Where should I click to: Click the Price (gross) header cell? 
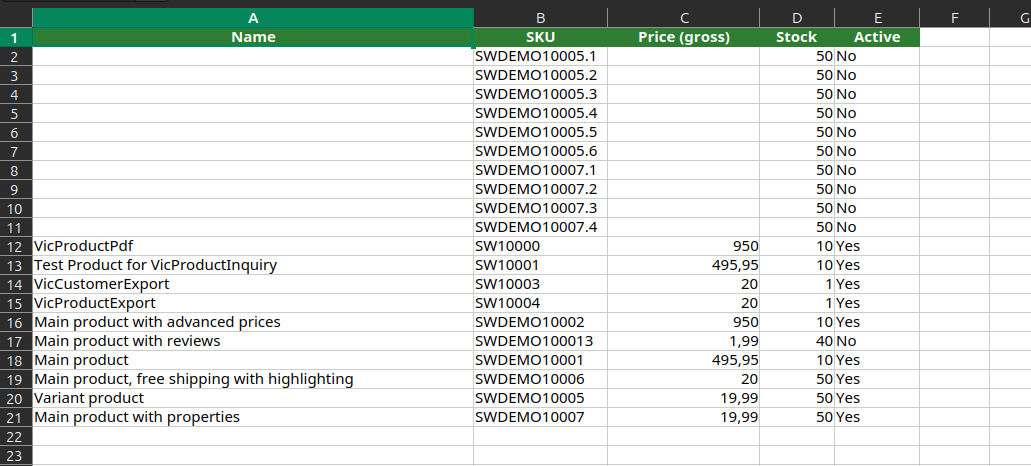[x=684, y=37]
